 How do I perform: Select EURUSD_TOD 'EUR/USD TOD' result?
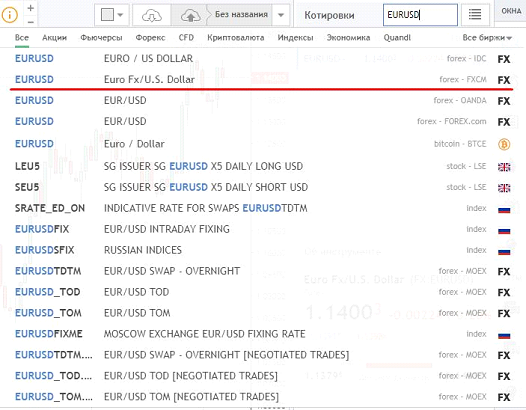[262, 292]
